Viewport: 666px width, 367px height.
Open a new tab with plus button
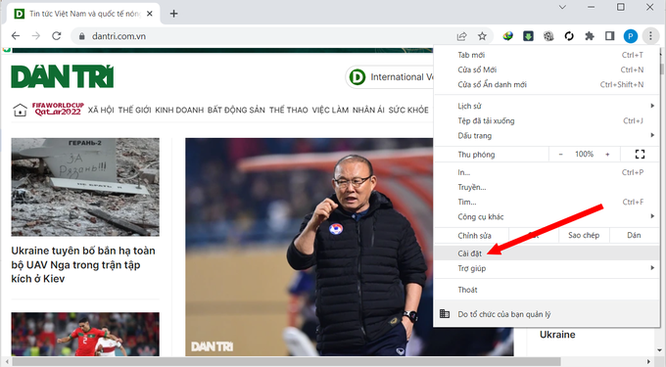174,14
